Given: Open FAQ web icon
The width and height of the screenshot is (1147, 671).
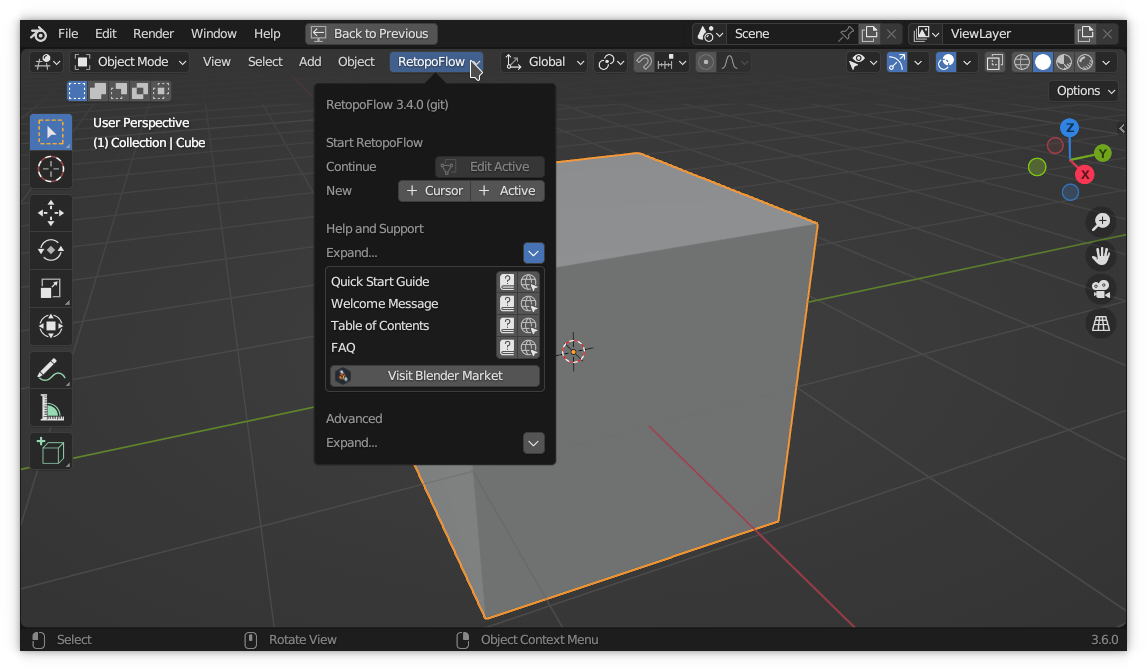Looking at the screenshot, I should pyautogui.click(x=529, y=348).
